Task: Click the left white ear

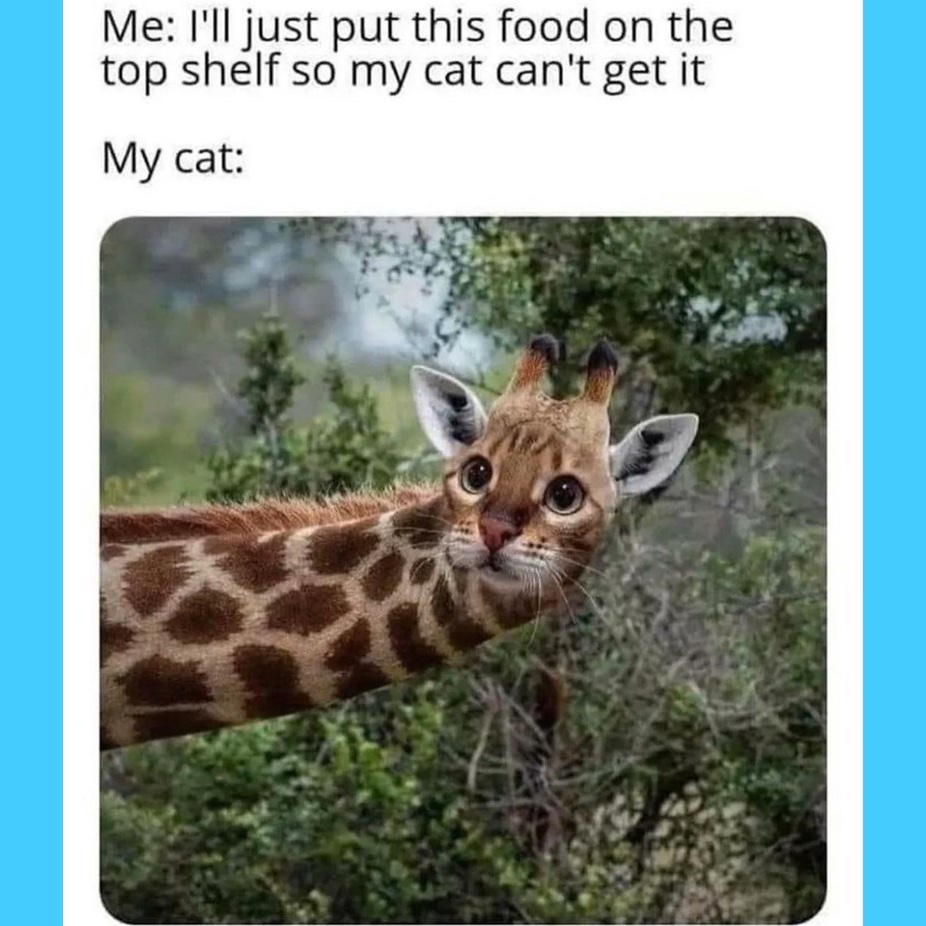Action: click(448, 411)
